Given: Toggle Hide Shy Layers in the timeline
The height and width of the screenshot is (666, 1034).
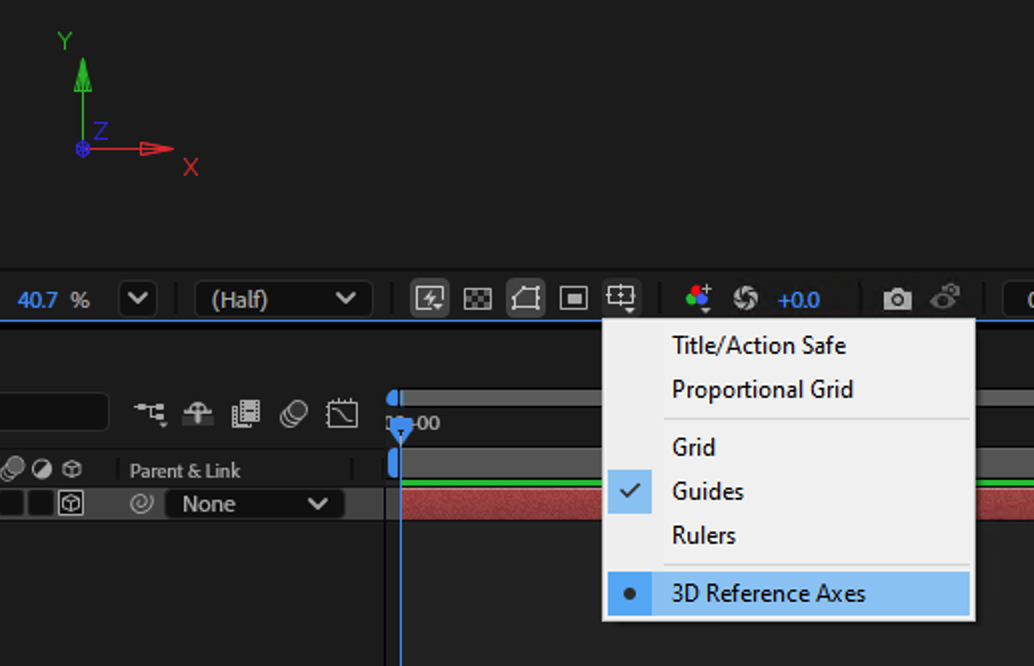Looking at the screenshot, I should [196, 412].
